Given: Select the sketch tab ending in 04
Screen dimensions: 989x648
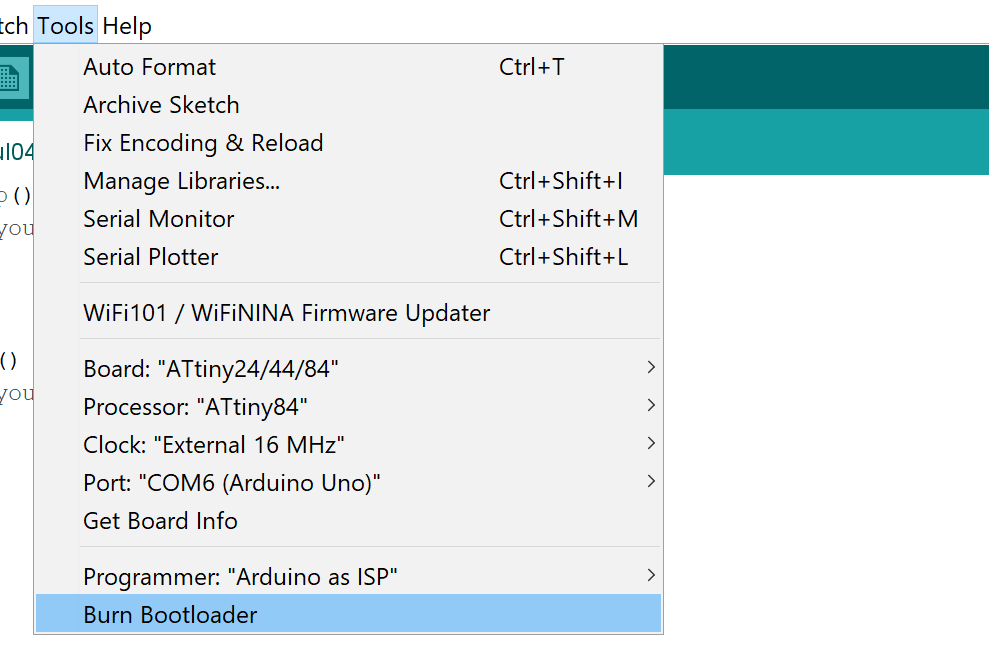Looking at the screenshot, I should coord(16,152).
